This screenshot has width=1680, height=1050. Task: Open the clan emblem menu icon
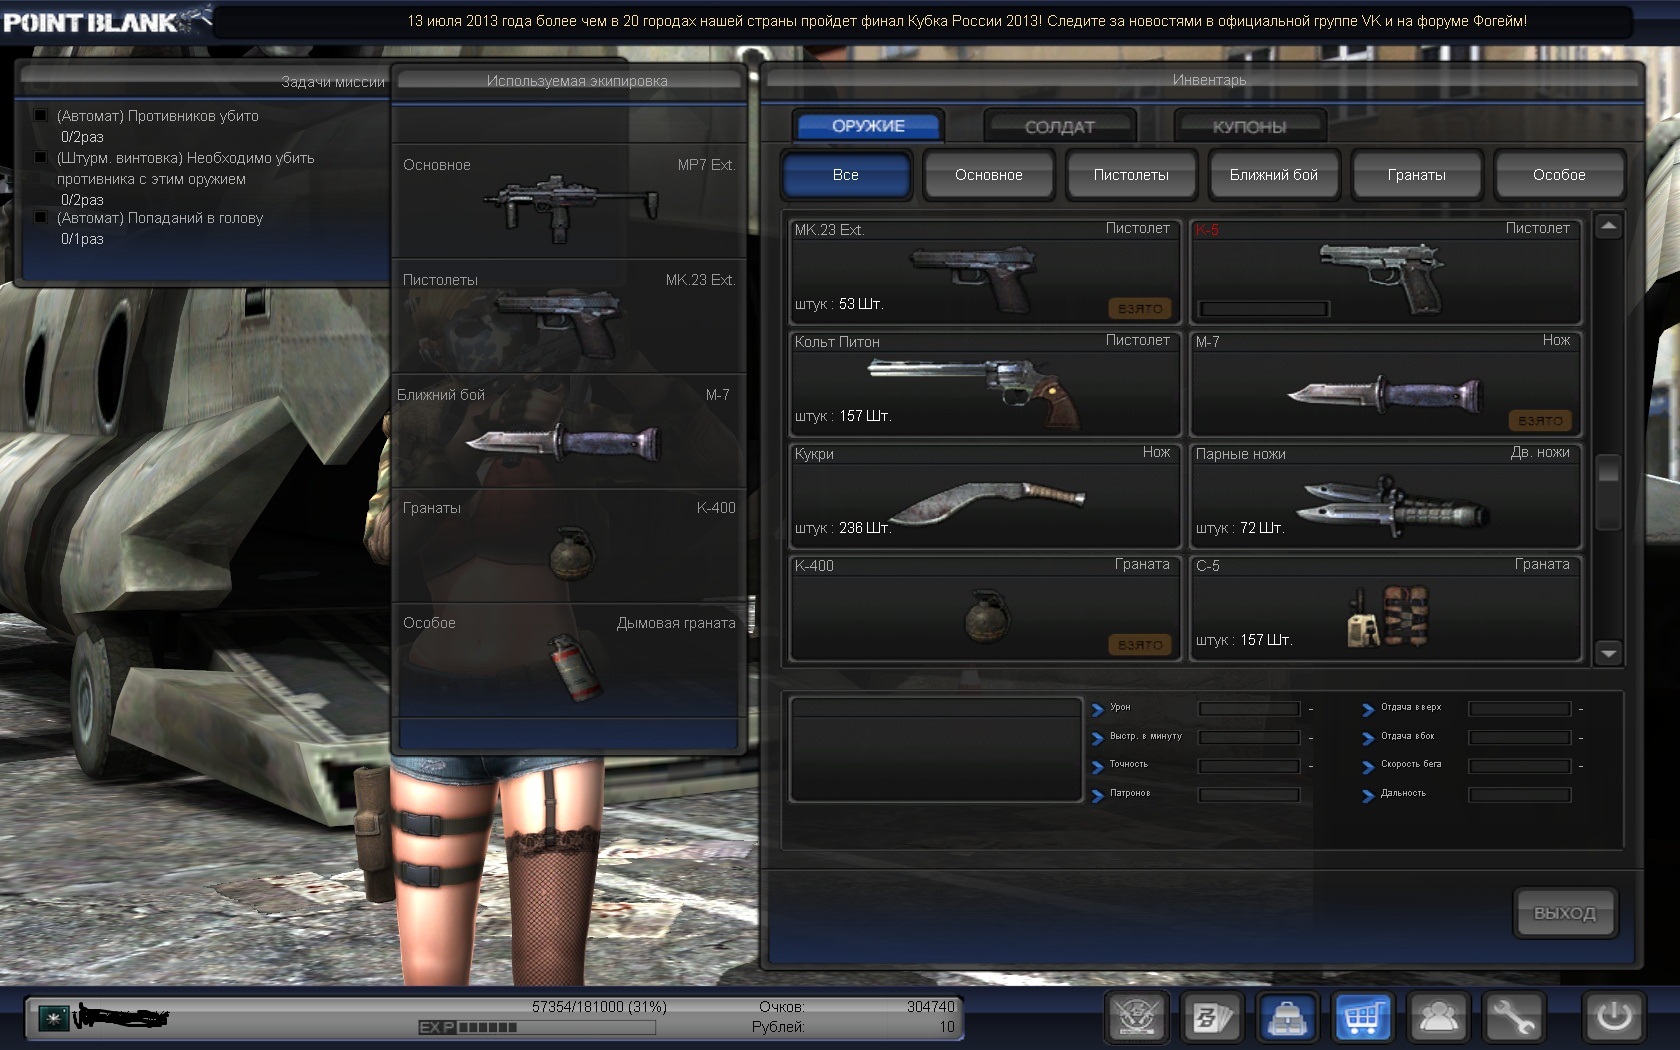(1137, 1018)
